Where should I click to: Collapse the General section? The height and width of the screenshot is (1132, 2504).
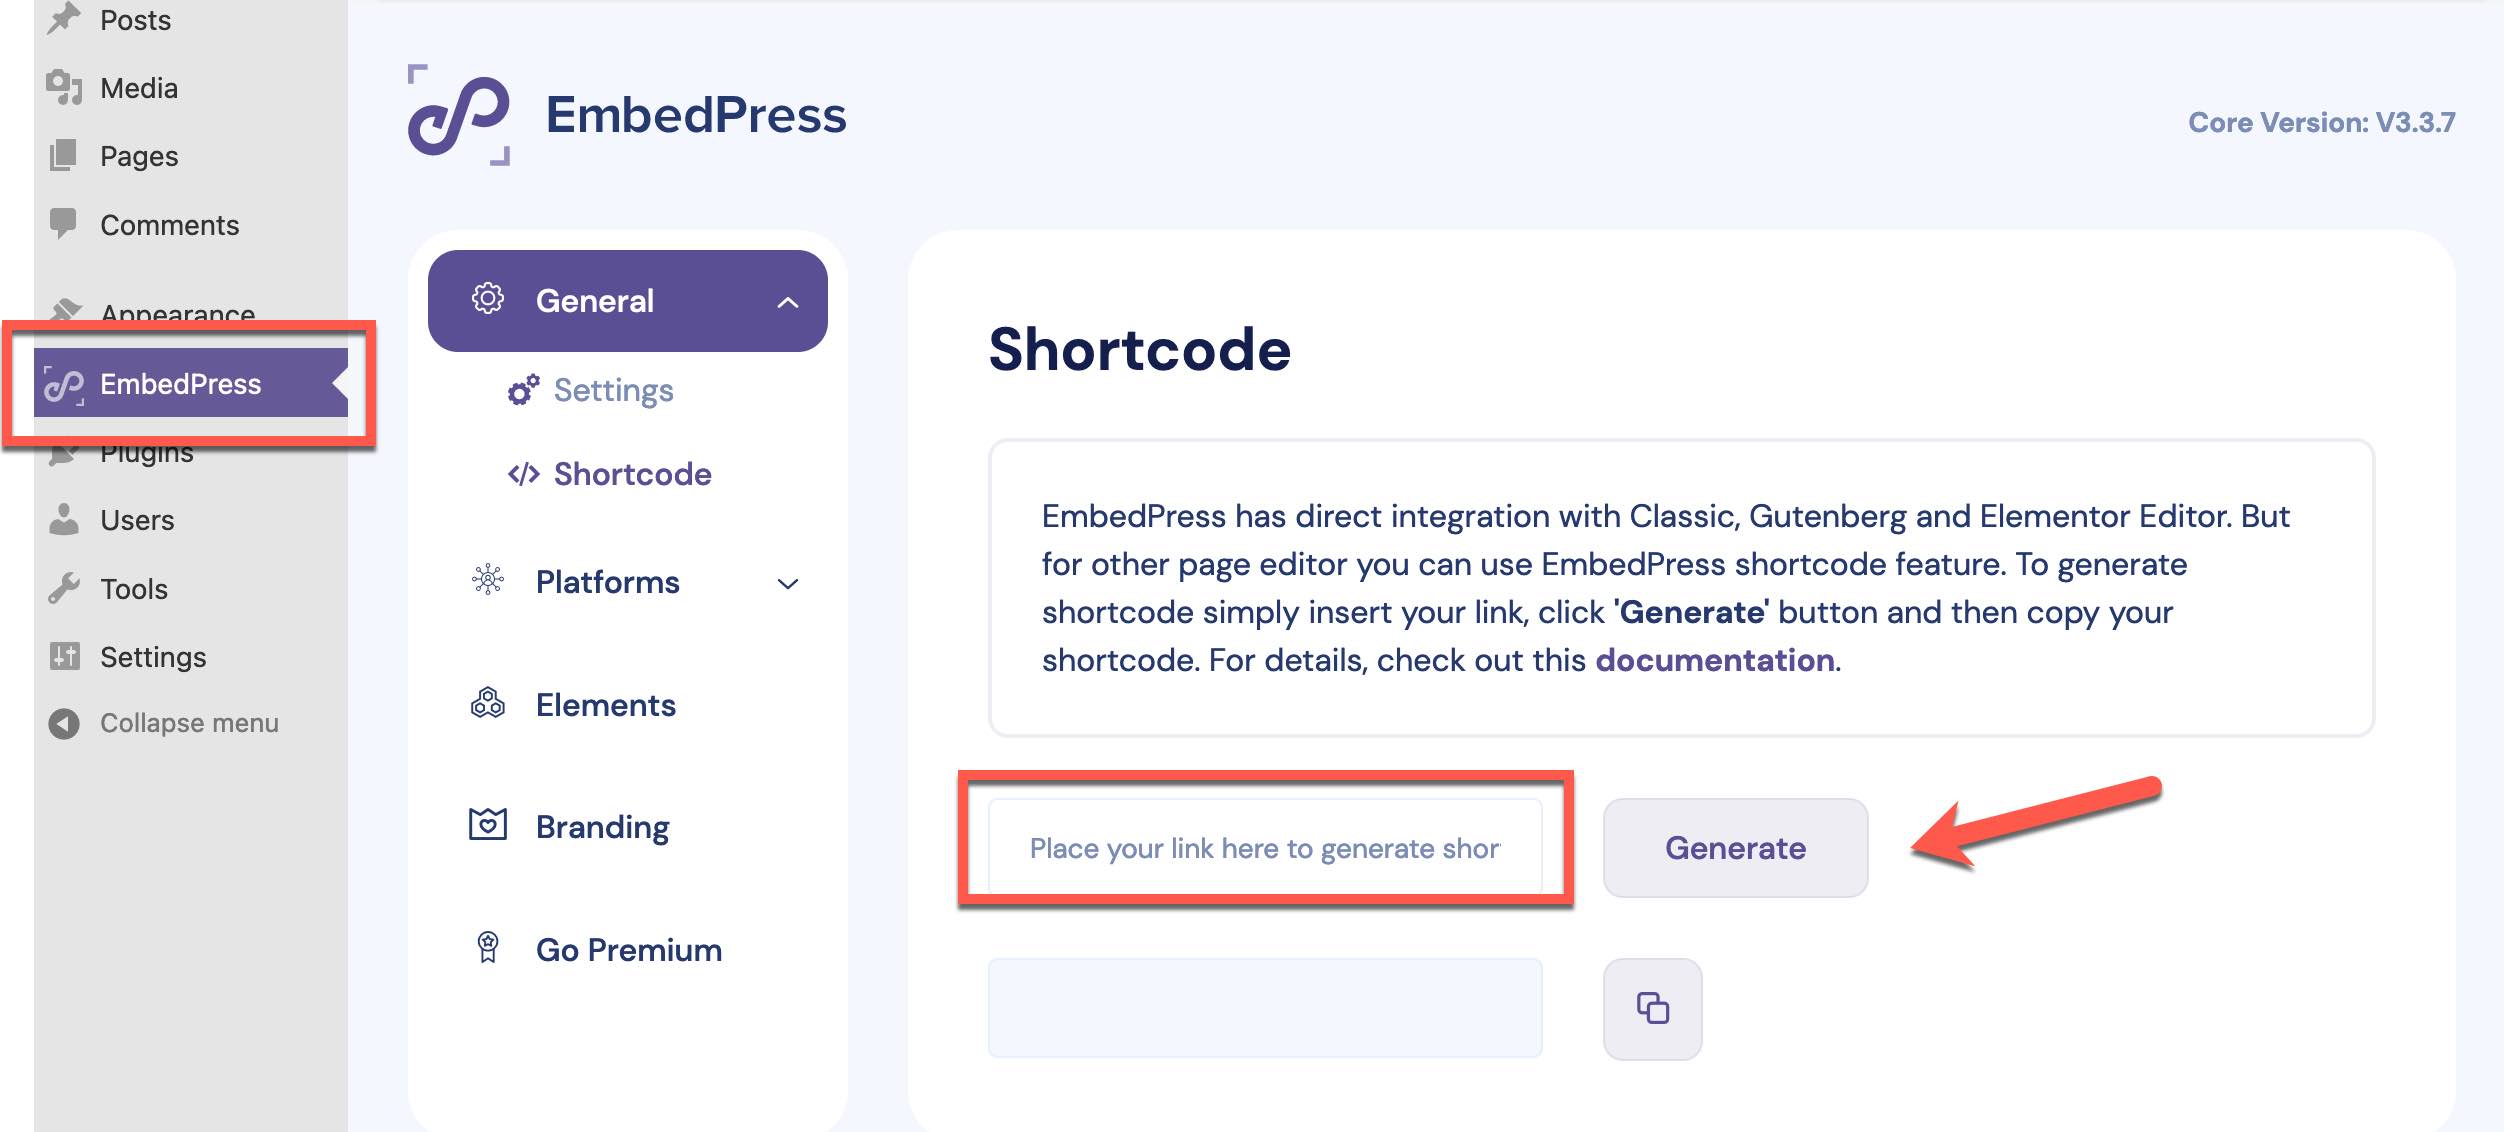click(789, 301)
